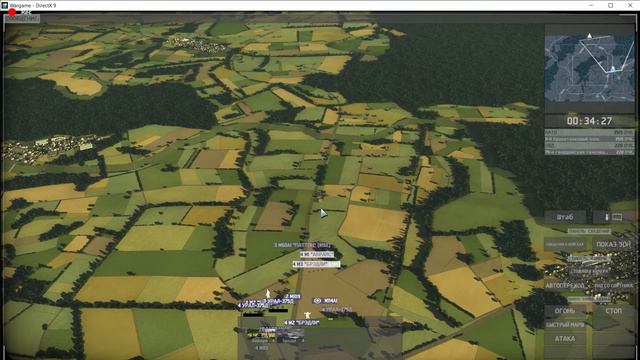Toggle АВТОПЕРЕХОД mode
This screenshot has height=360, width=640.
[565, 286]
